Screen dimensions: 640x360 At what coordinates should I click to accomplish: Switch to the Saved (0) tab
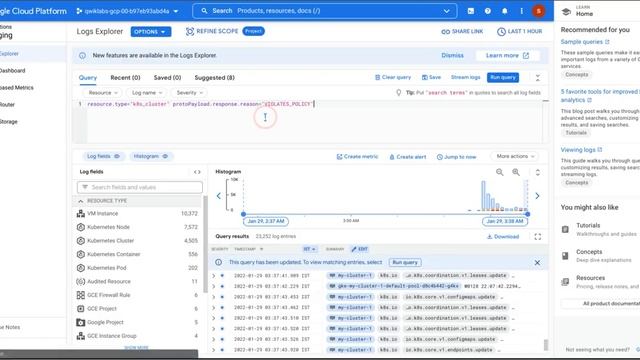[167, 78]
